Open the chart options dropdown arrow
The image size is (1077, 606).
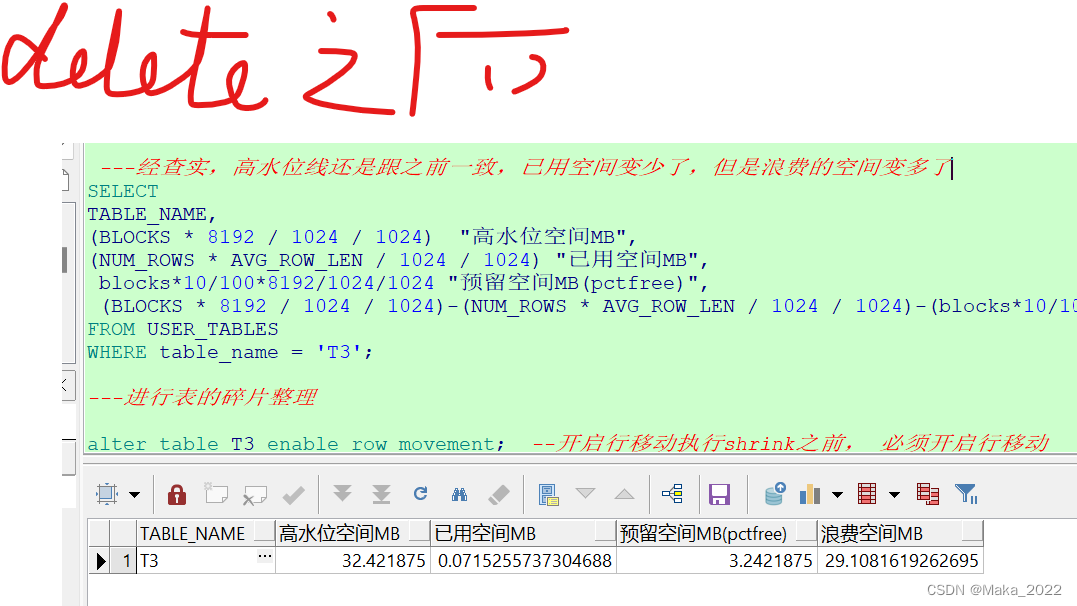838,494
